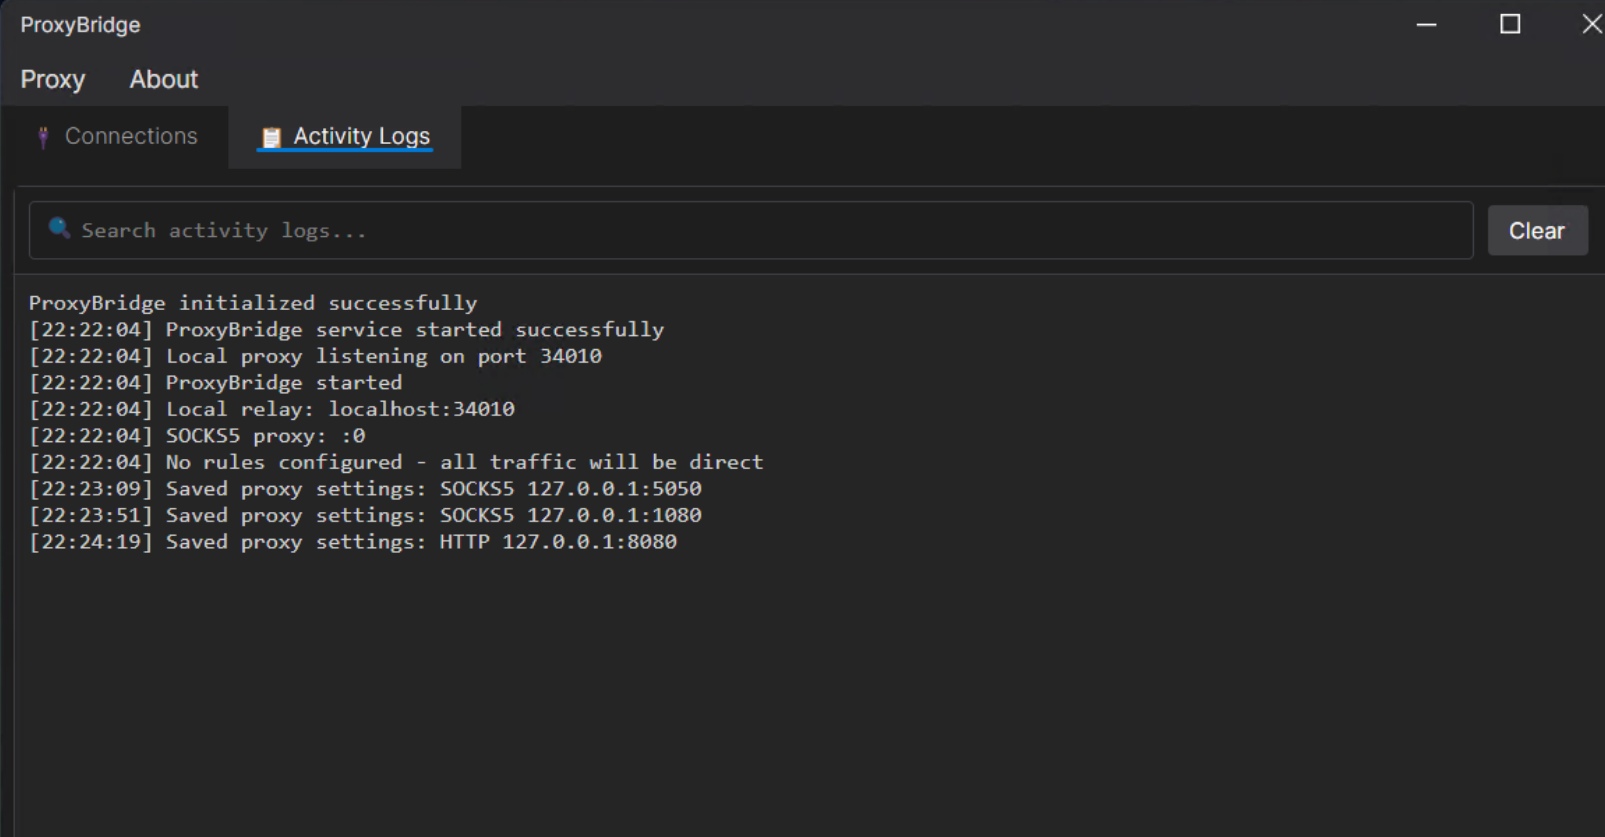Select 'ProxyBridge service started successfully' log entry
The height and width of the screenshot is (837, 1605).
click(x=346, y=329)
